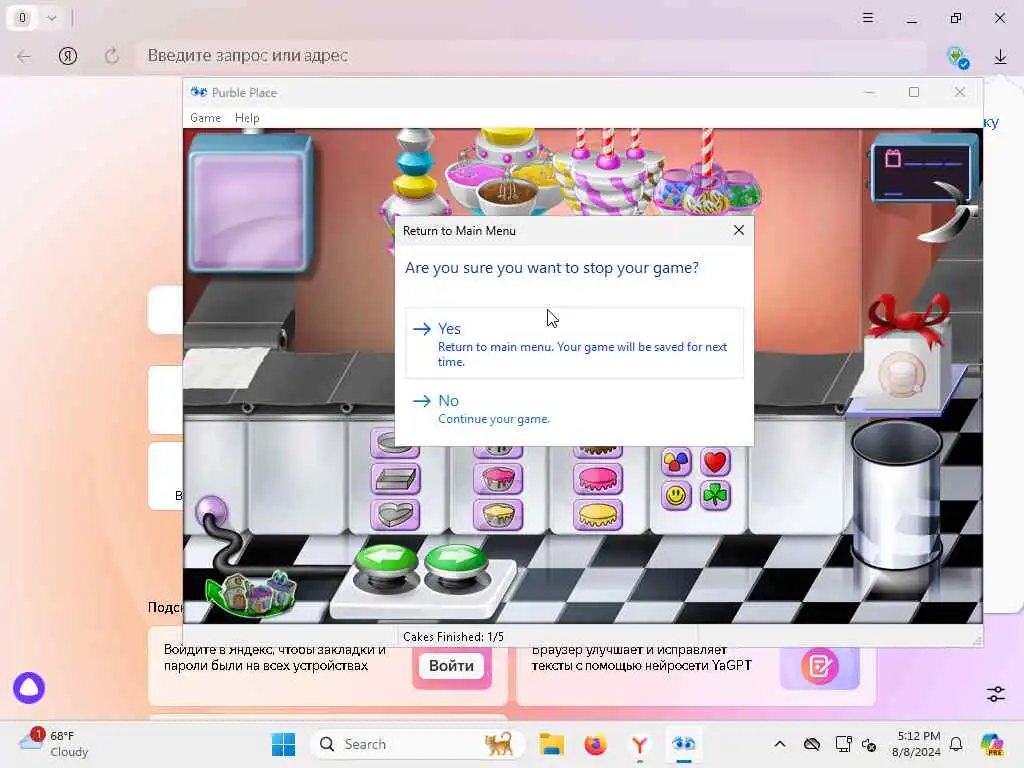Add the green clover decoration
The width and height of the screenshot is (1024, 768).
[x=715, y=496]
